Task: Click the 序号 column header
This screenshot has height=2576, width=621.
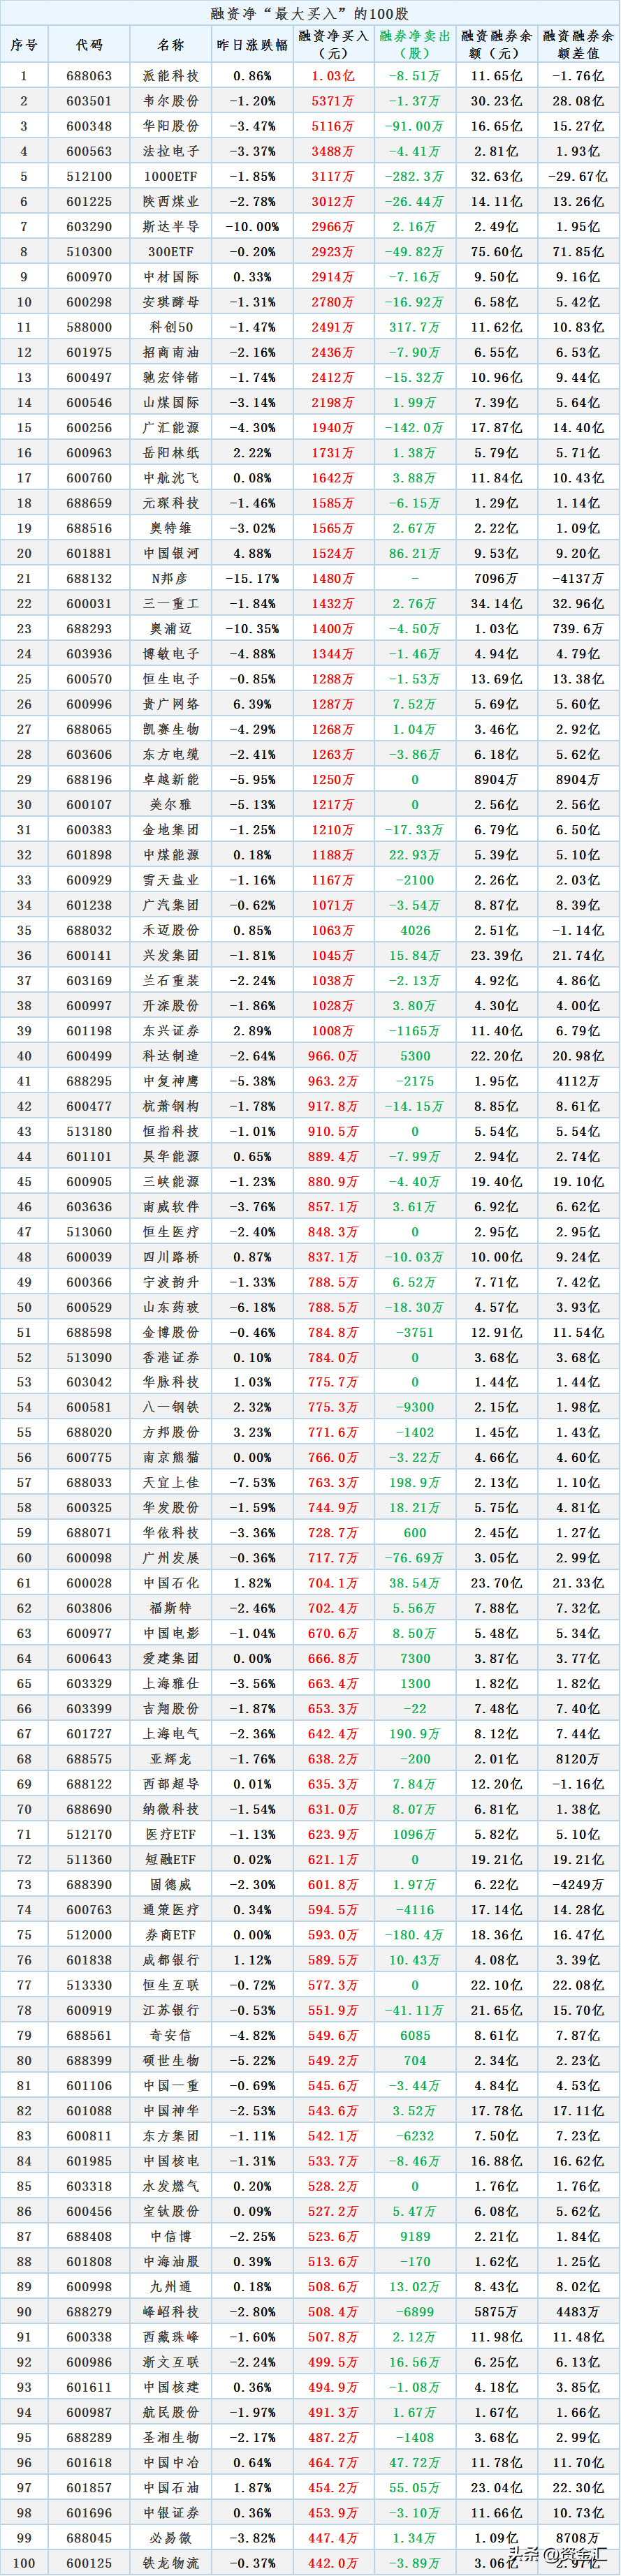Action: 24,45
